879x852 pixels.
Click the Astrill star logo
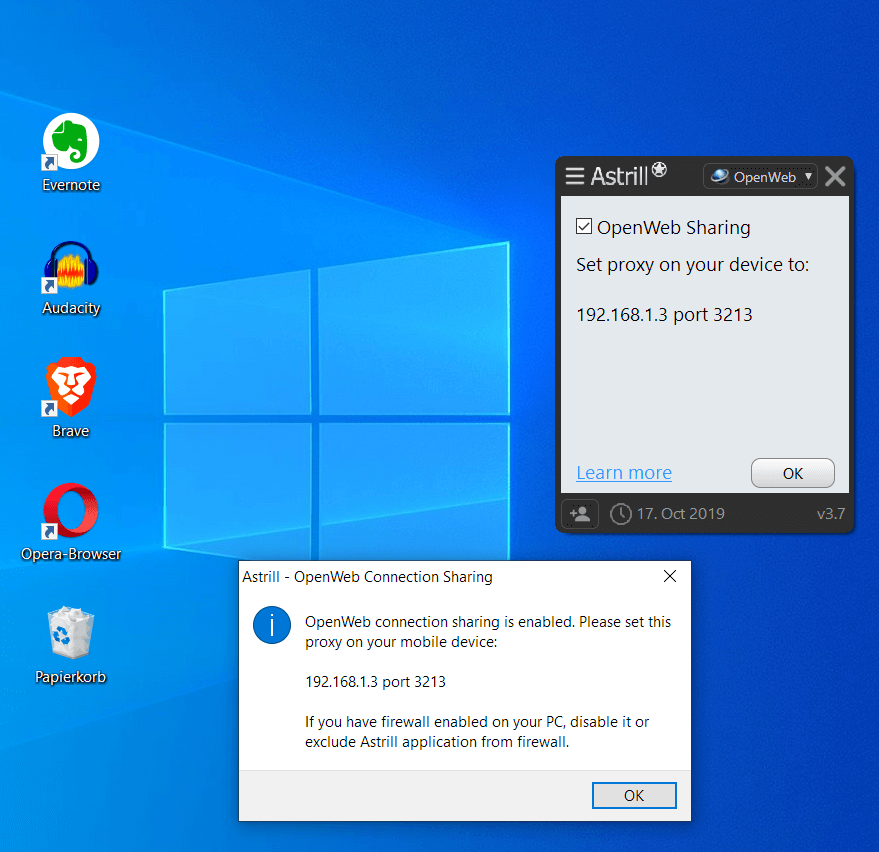659,169
